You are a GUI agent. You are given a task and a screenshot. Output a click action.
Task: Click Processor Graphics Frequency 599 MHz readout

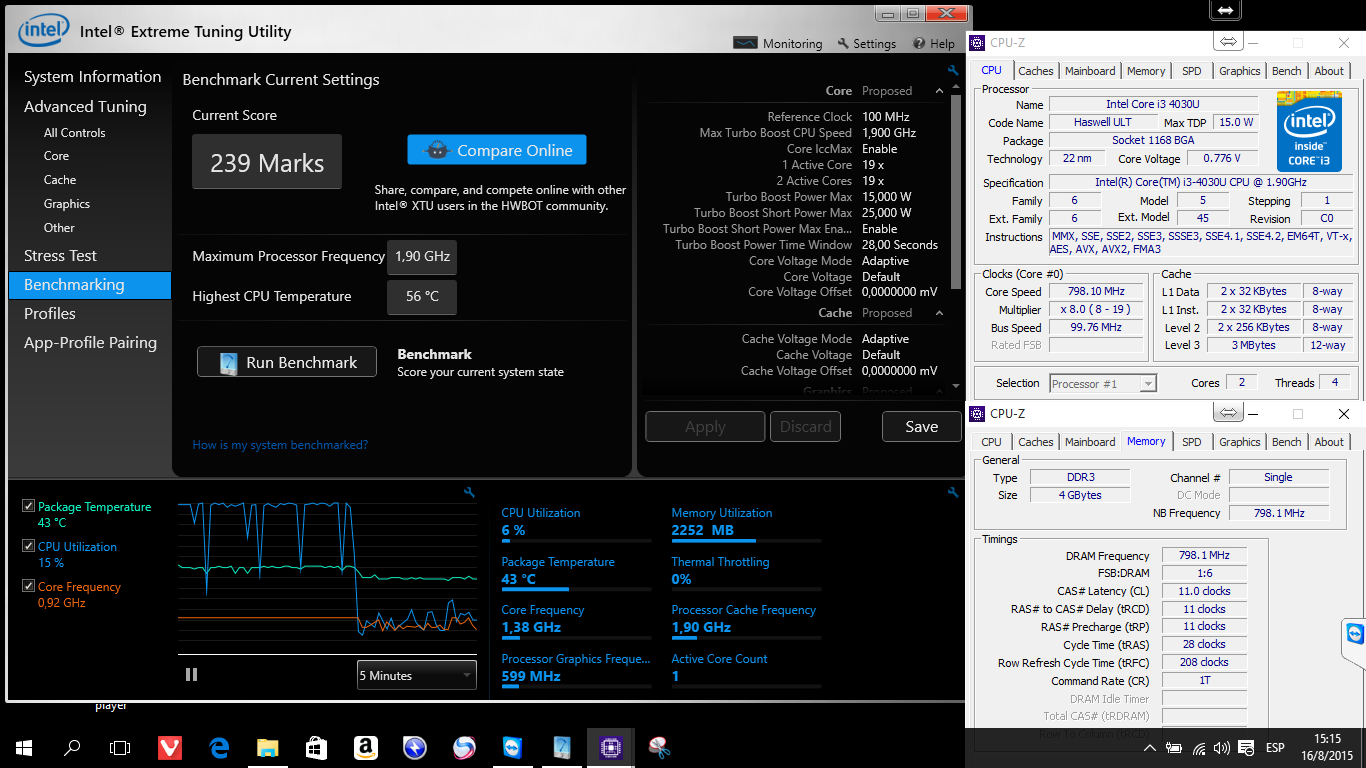[575, 667]
